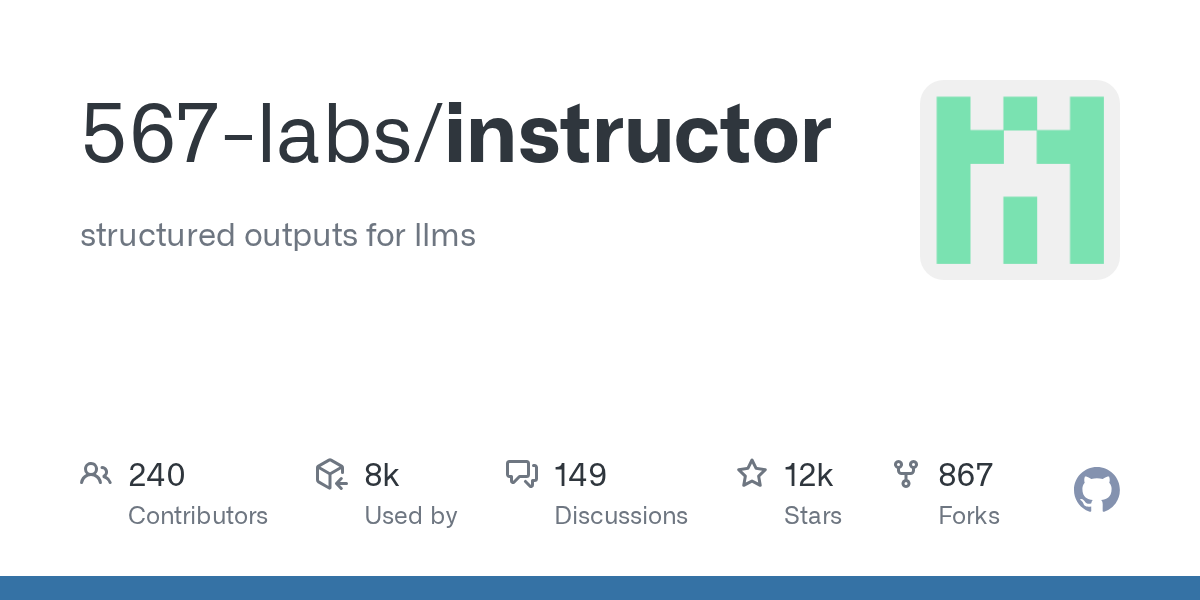The height and width of the screenshot is (600, 1200).
Task: Click the "Contributors" label
Action: pyautogui.click(x=198, y=516)
